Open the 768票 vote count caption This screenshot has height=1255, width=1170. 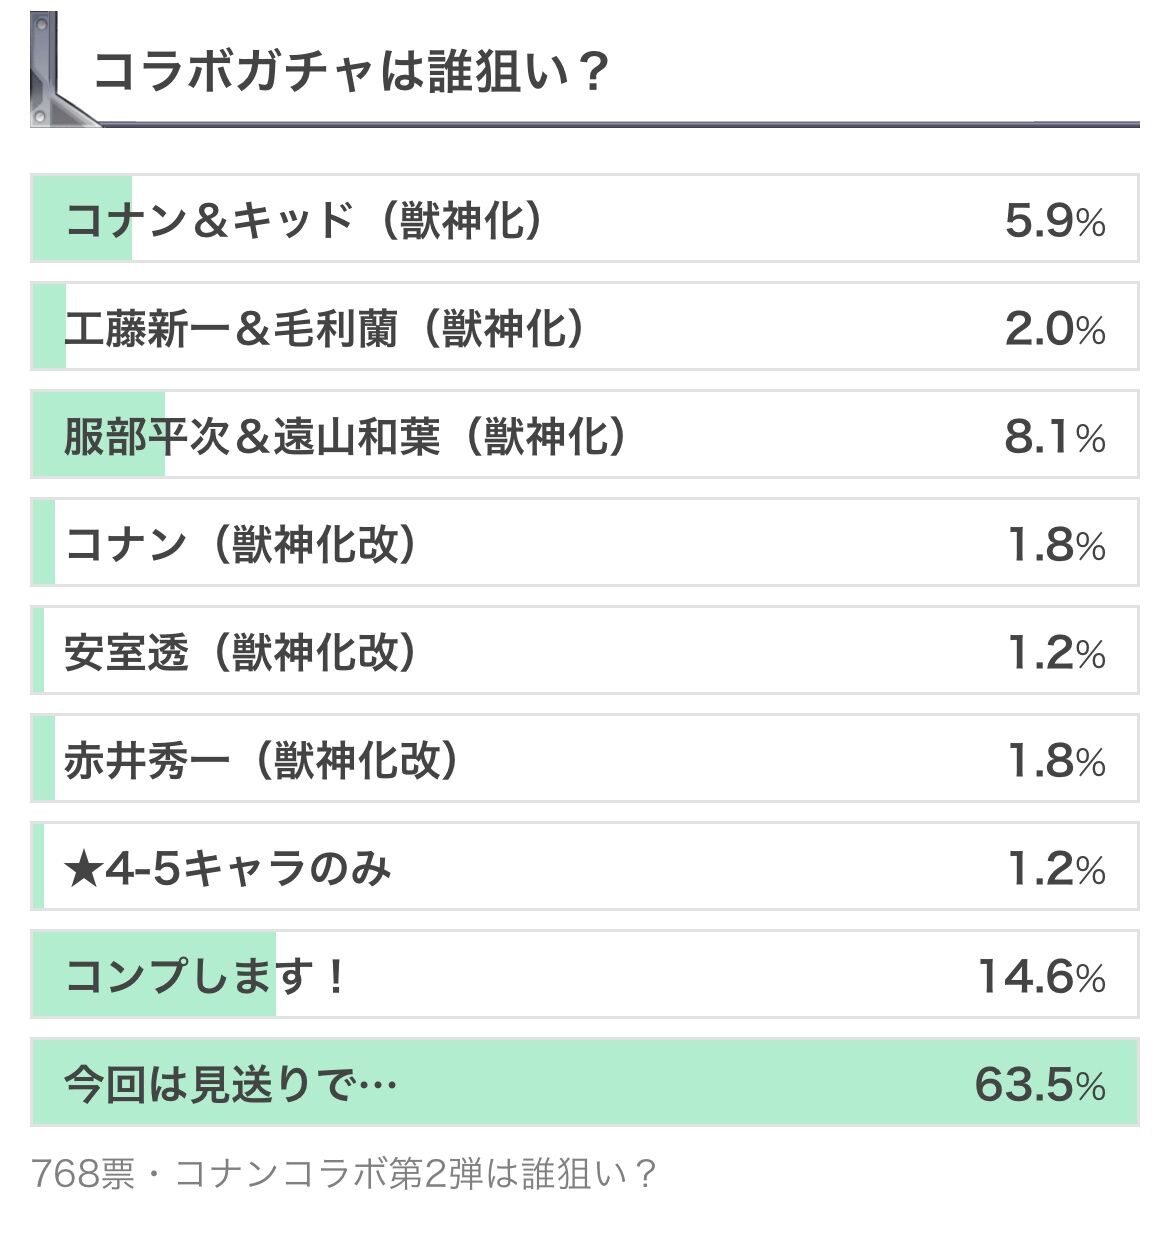point(82,1173)
